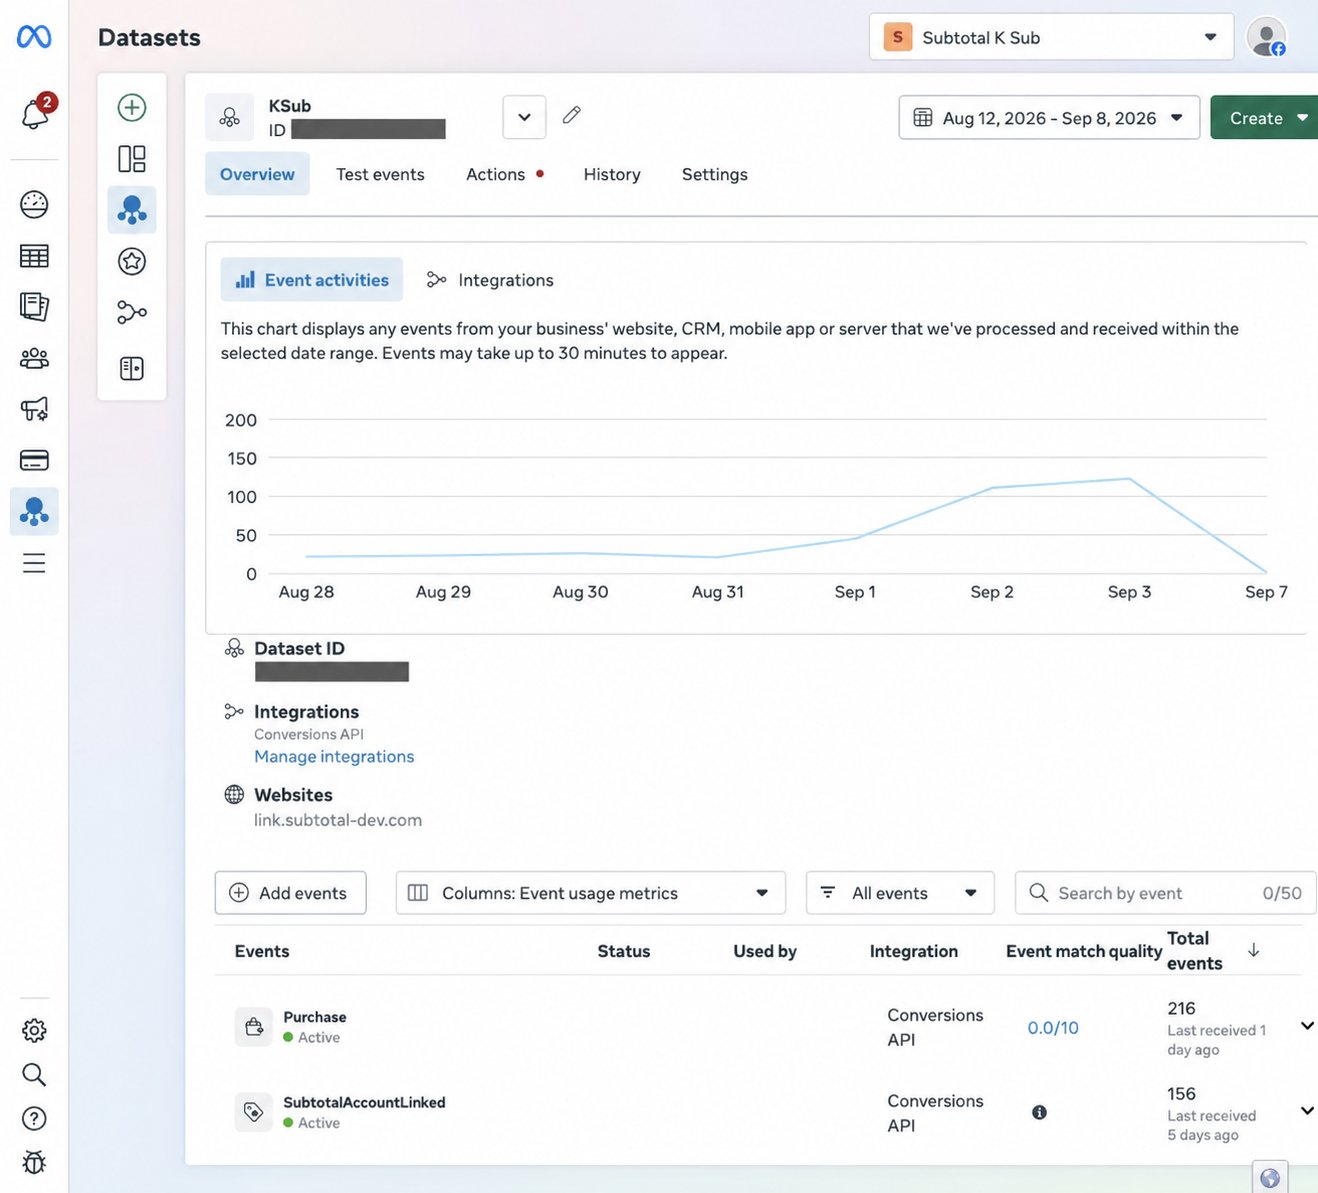Click the Event match quality column header

pos(1084,951)
